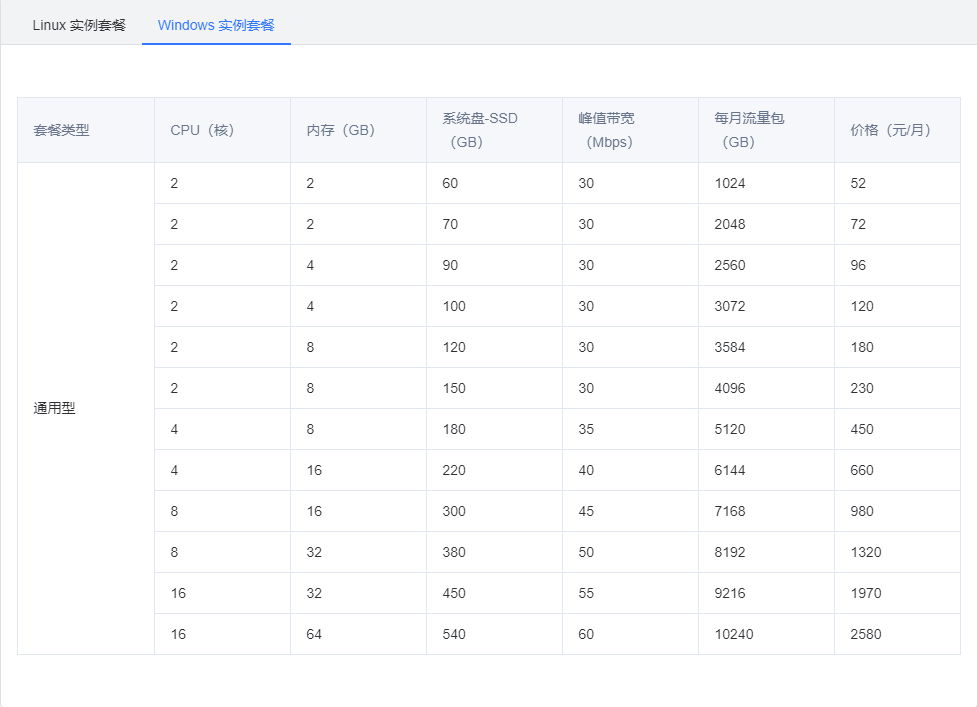
Task: Click the CPU（核）column header
Action: 202,130
